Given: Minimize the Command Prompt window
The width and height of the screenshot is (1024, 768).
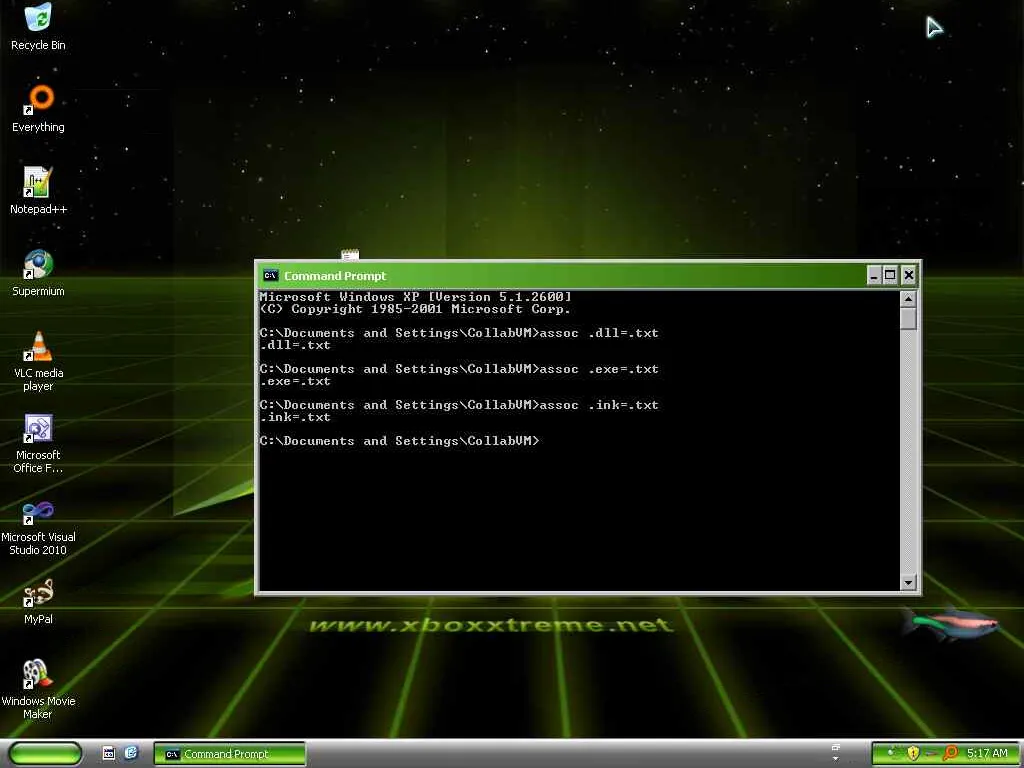Looking at the screenshot, I should pyautogui.click(x=874, y=276).
